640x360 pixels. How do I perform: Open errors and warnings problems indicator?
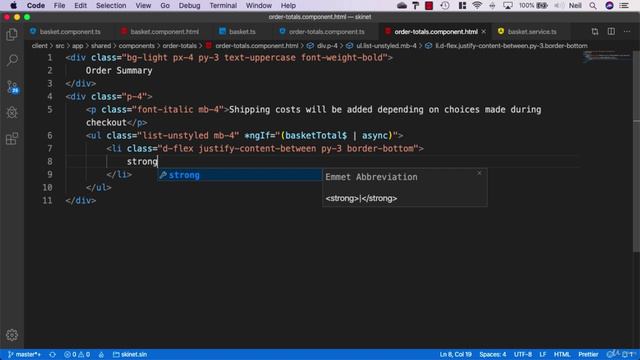(x=77, y=354)
